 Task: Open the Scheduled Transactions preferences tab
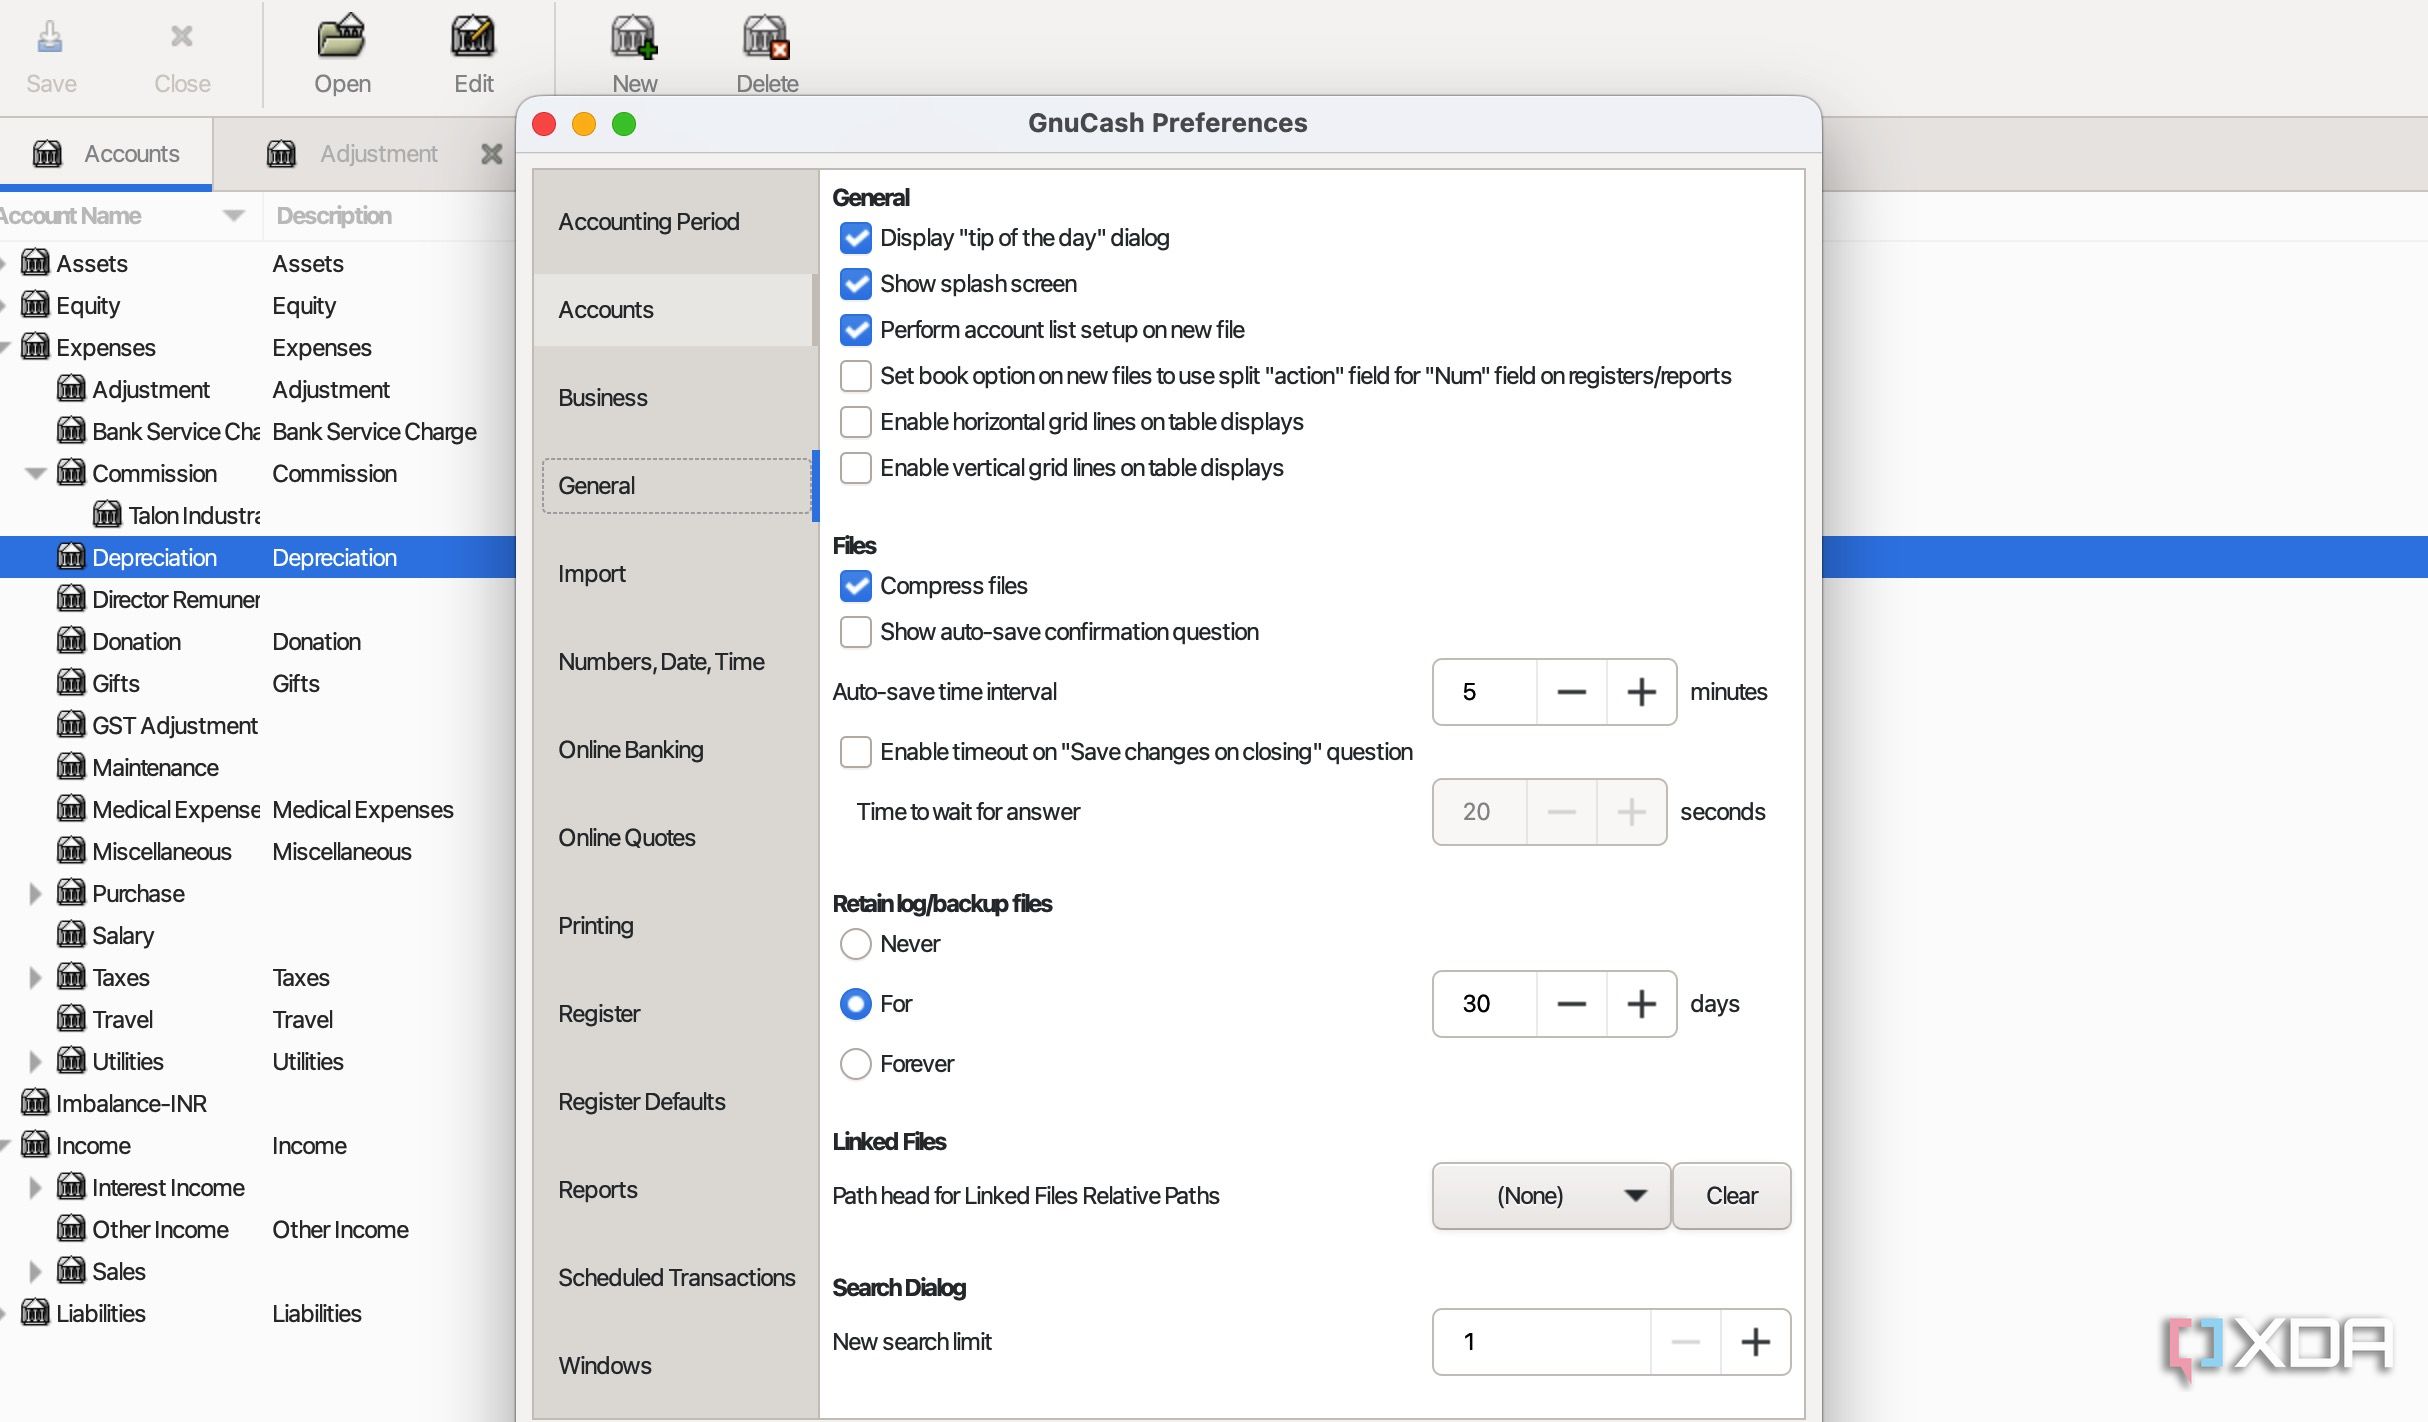pyautogui.click(x=676, y=1278)
